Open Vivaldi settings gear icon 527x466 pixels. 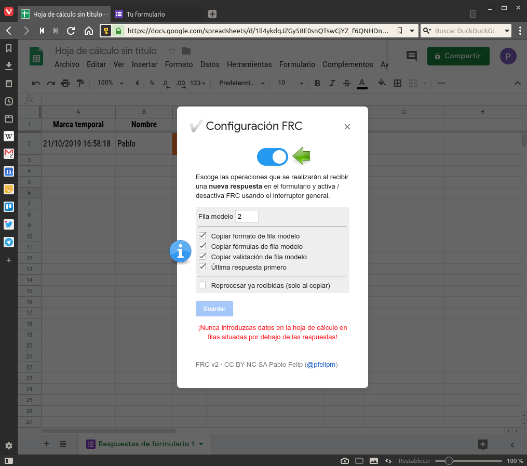pyautogui.click(x=9, y=446)
